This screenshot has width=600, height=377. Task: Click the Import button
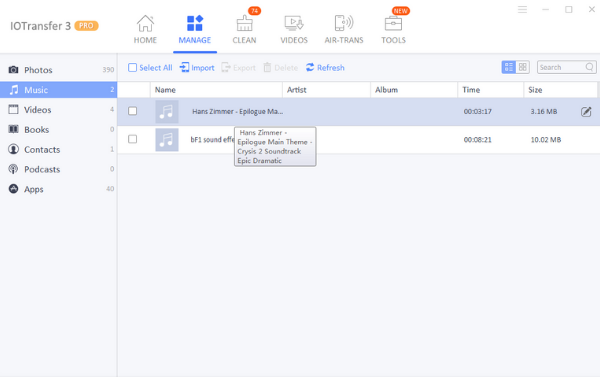197,68
